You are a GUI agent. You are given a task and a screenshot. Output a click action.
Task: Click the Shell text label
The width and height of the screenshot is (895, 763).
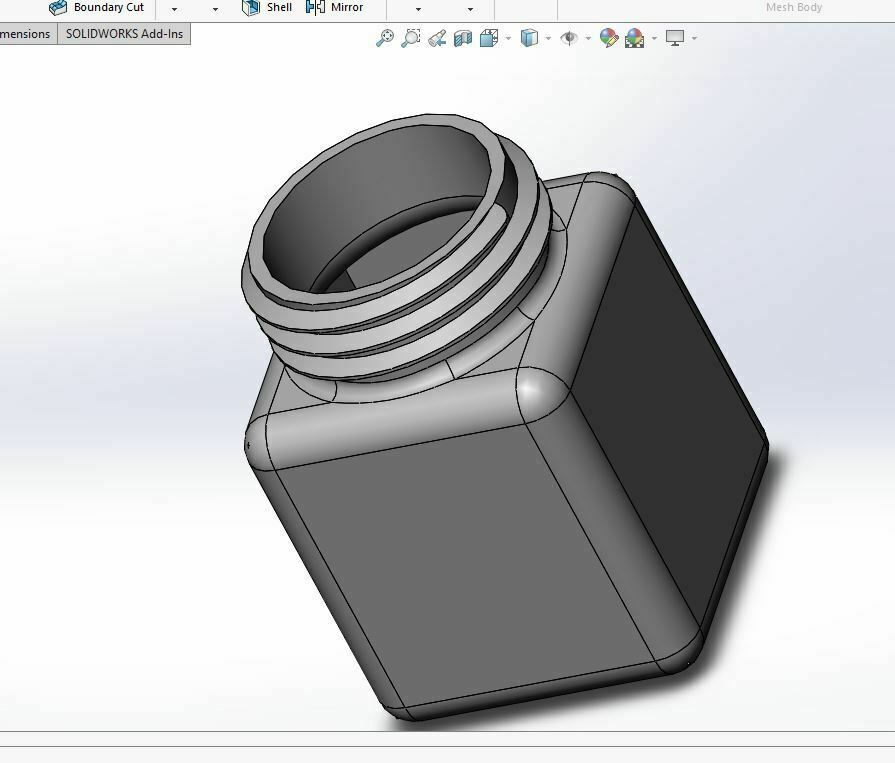pos(279,7)
